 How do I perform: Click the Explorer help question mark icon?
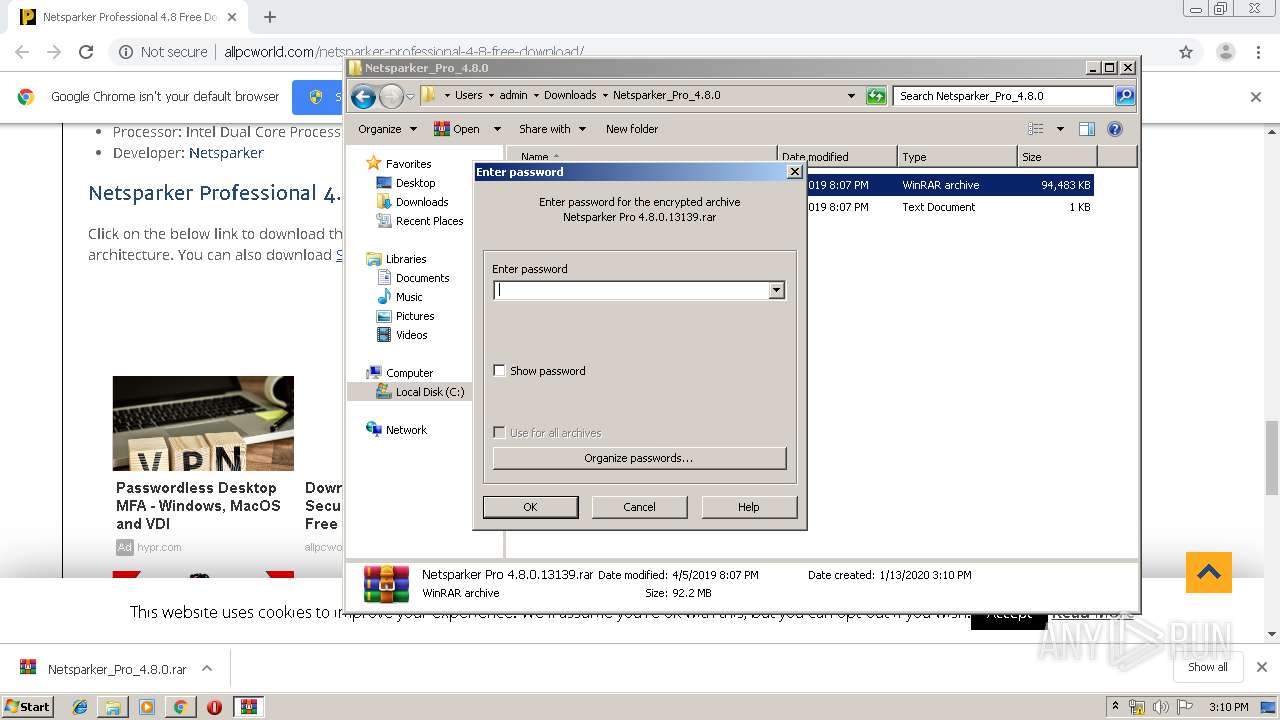[x=1115, y=129]
